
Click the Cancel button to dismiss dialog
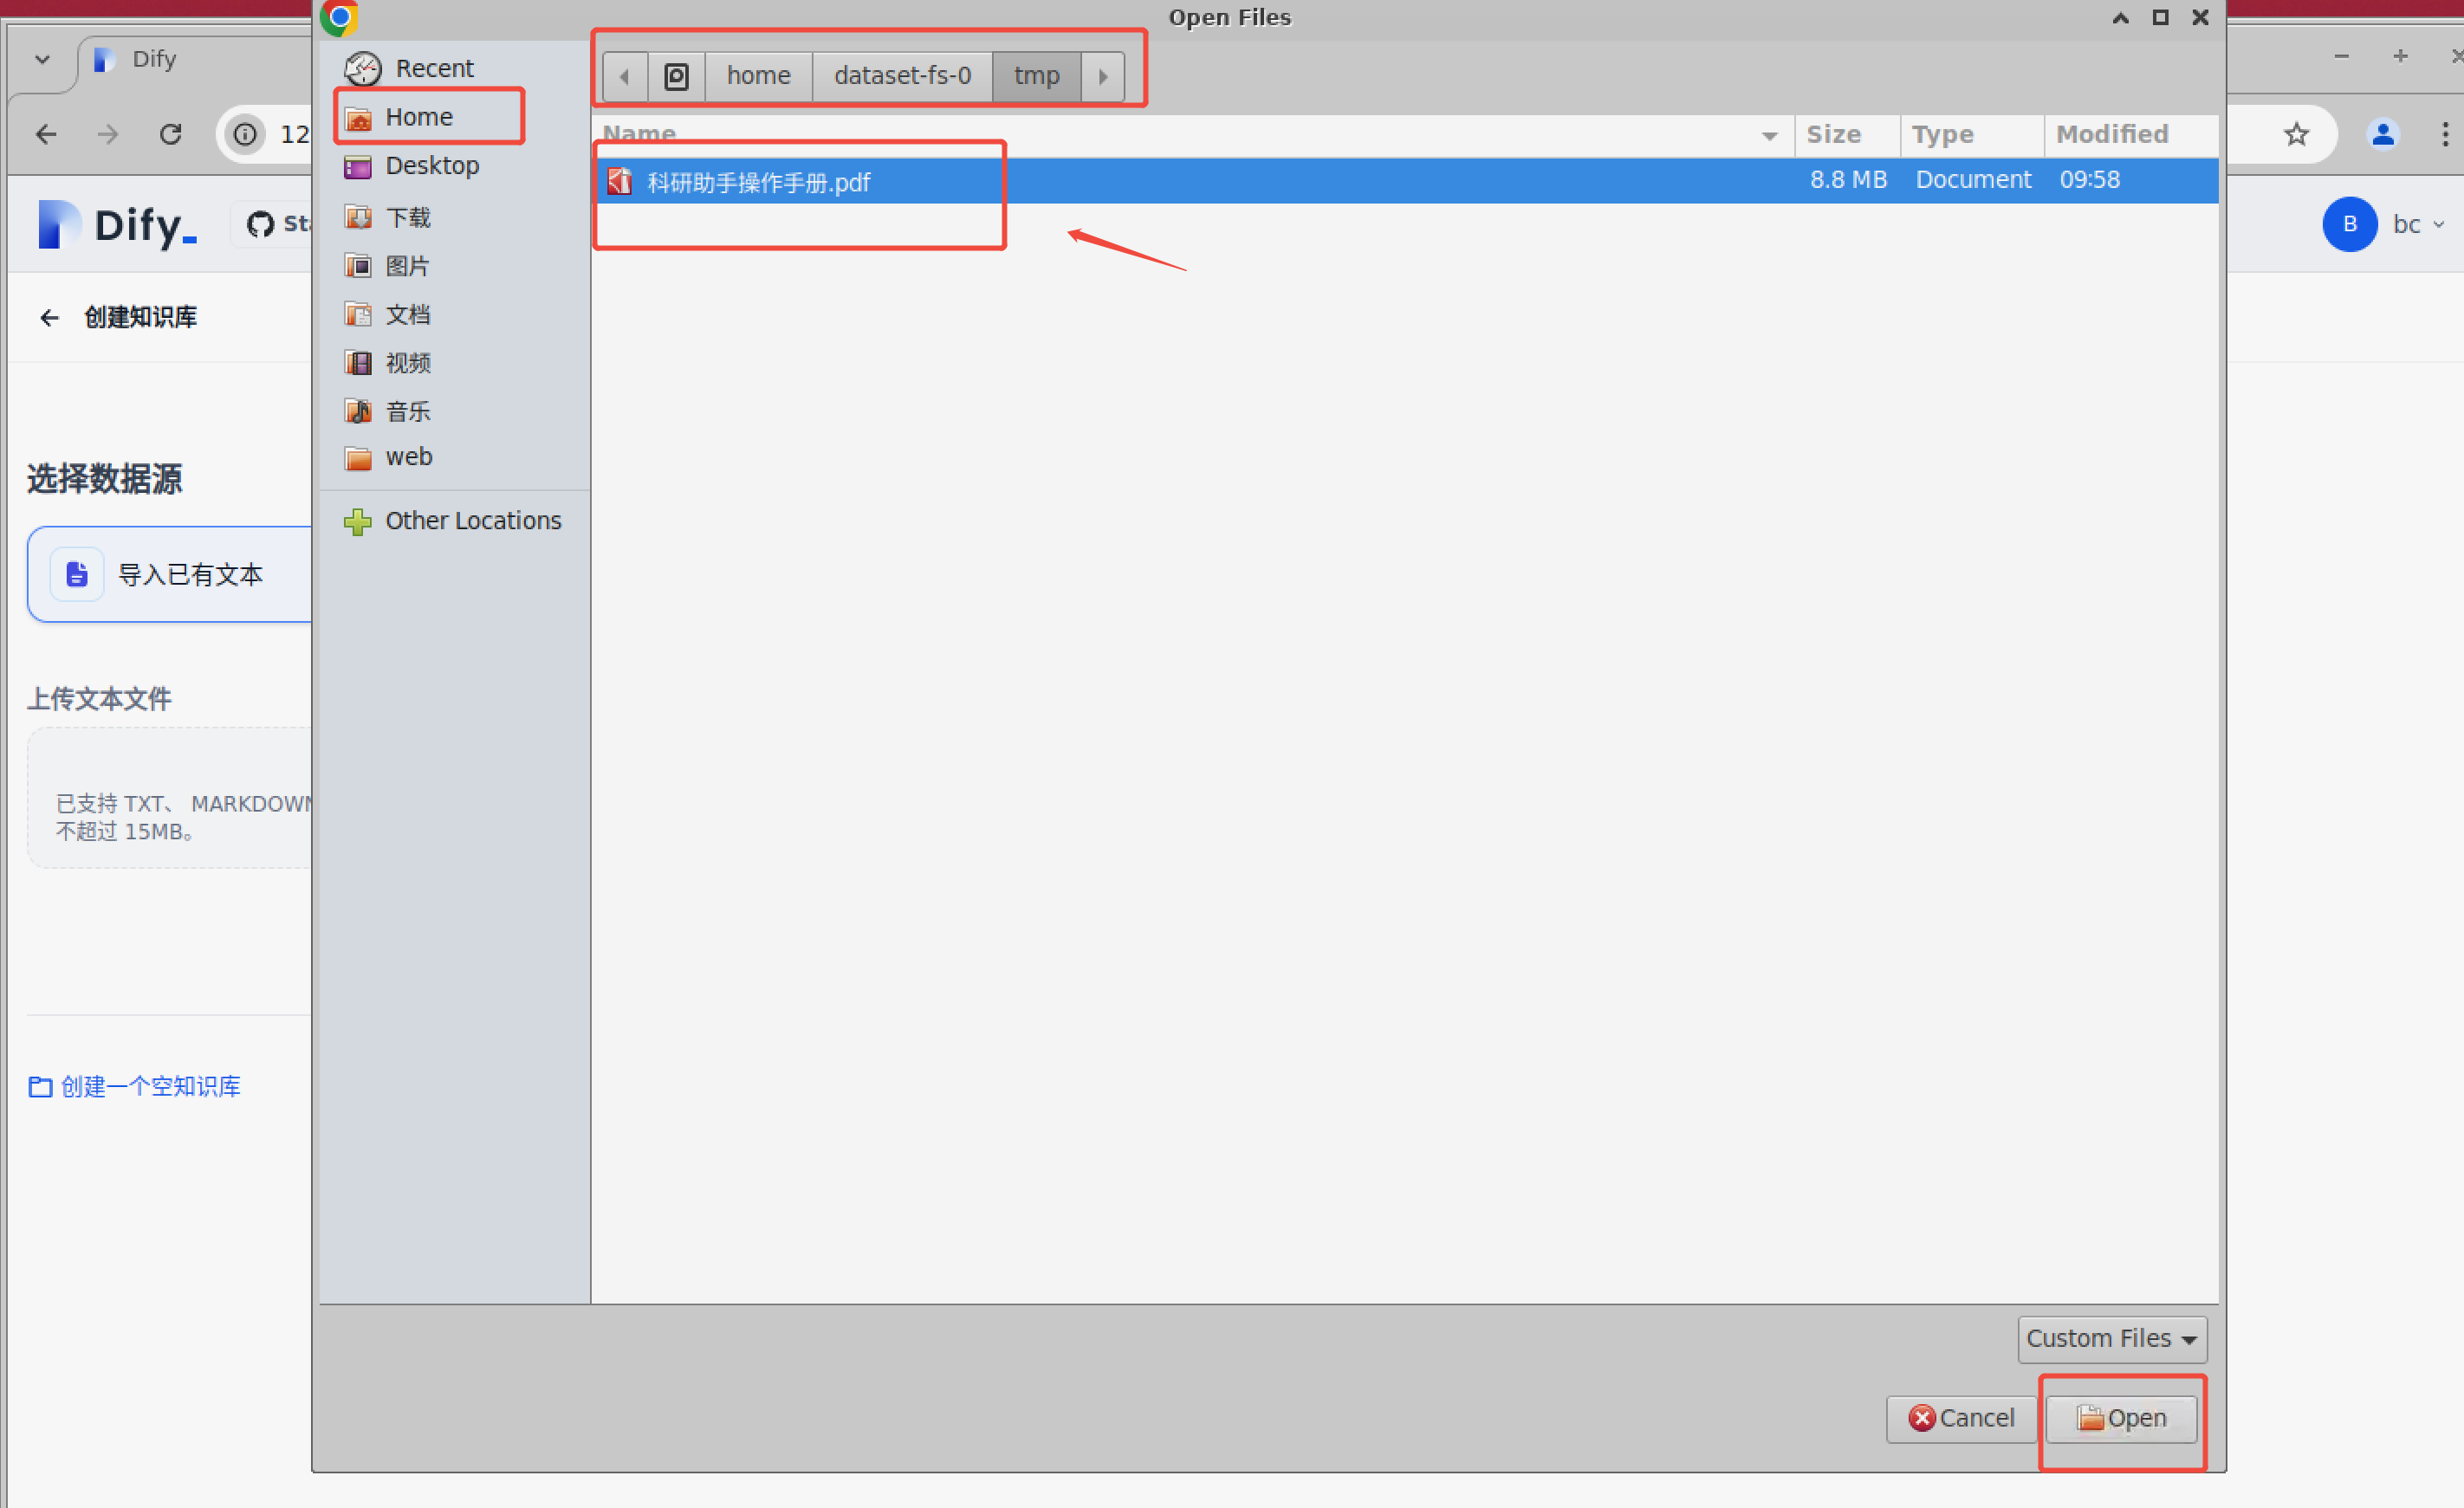[1961, 1416]
